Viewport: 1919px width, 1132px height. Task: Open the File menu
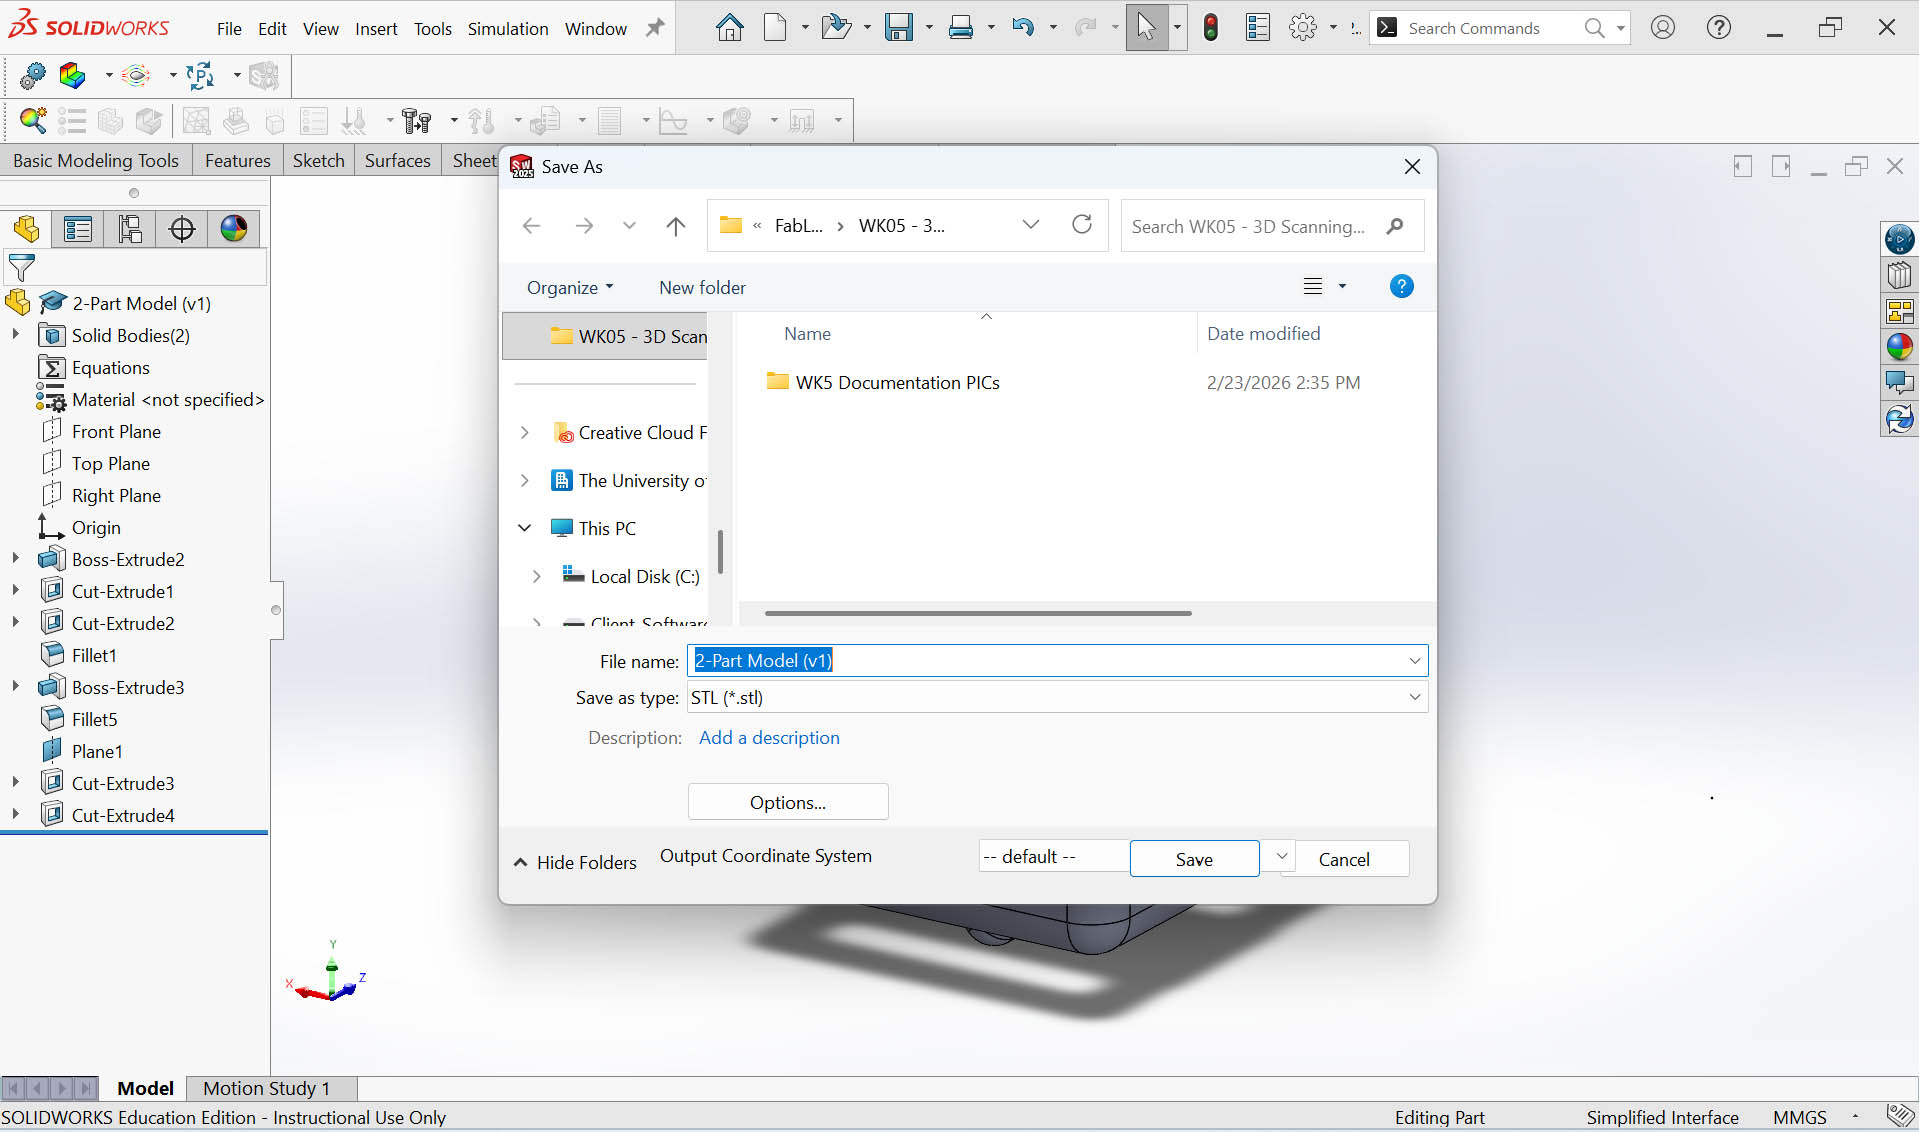click(229, 29)
